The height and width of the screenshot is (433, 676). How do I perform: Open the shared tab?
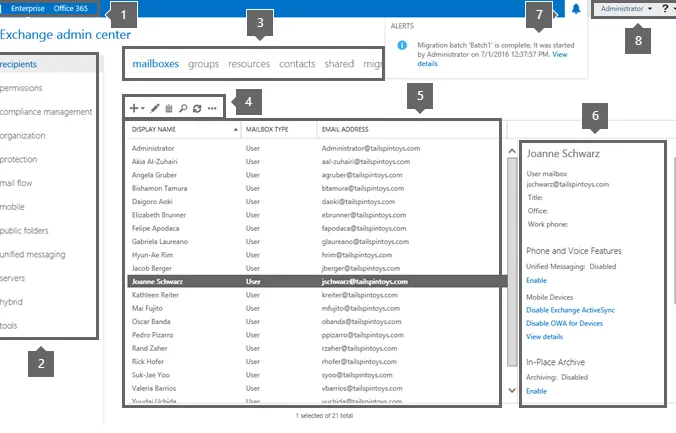point(339,64)
